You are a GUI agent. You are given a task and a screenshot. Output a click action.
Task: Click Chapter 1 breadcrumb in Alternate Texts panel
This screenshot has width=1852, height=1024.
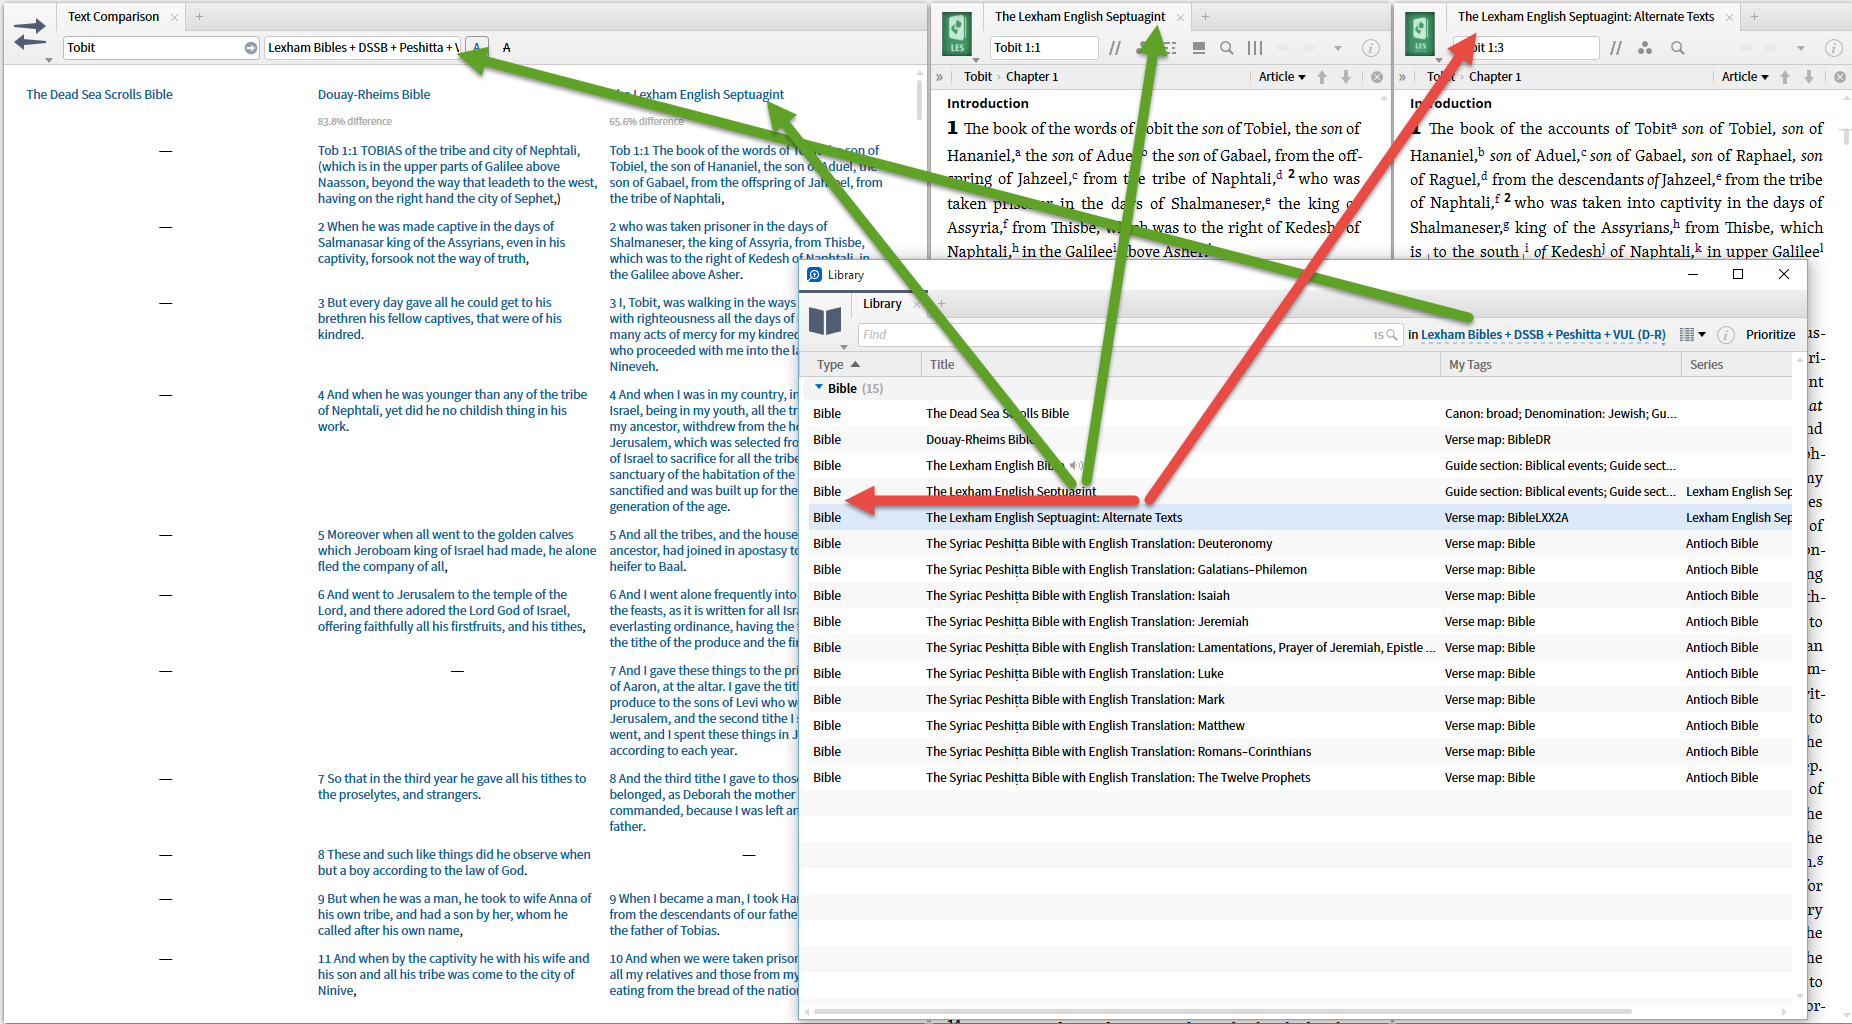[1495, 77]
